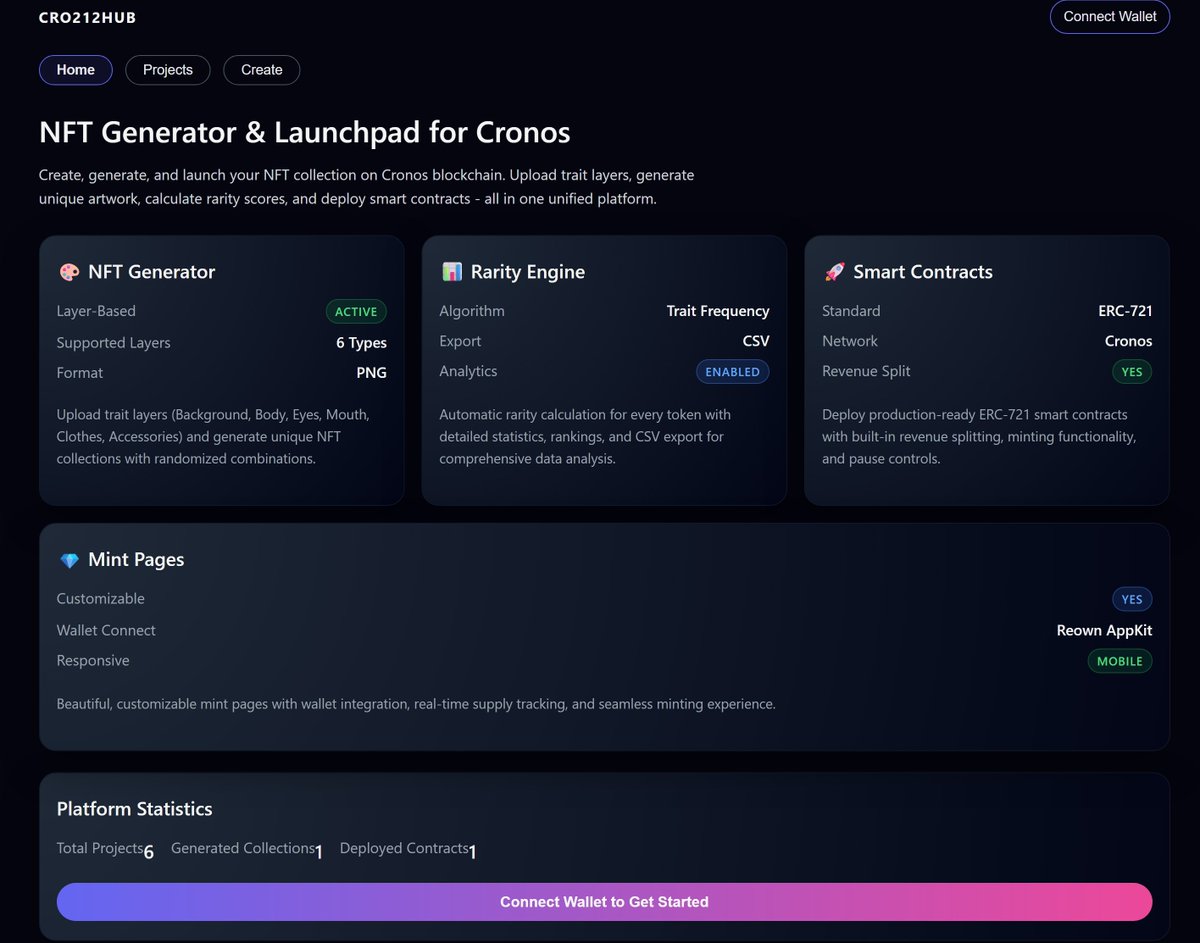Click the number 1 after Generated Collections
This screenshot has height=943, width=1200.
[x=319, y=852]
